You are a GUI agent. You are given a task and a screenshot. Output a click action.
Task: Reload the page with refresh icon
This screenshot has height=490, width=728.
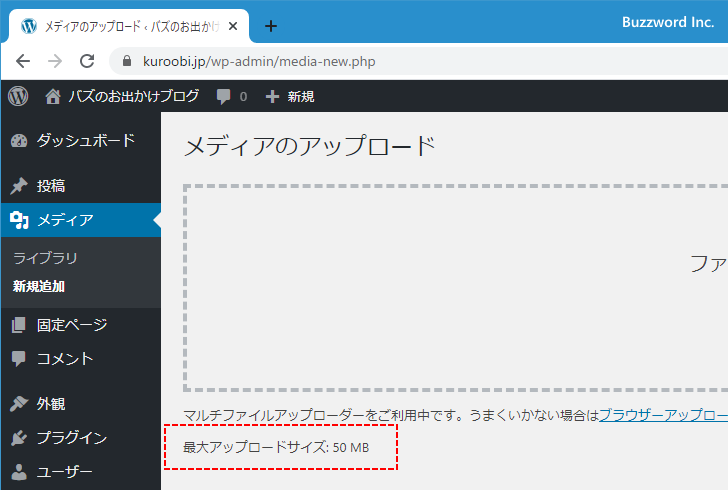click(87, 61)
